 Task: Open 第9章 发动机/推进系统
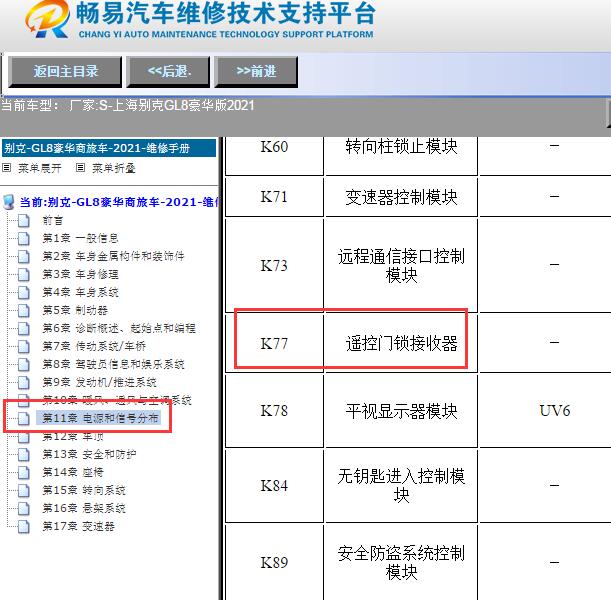[x=99, y=382]
